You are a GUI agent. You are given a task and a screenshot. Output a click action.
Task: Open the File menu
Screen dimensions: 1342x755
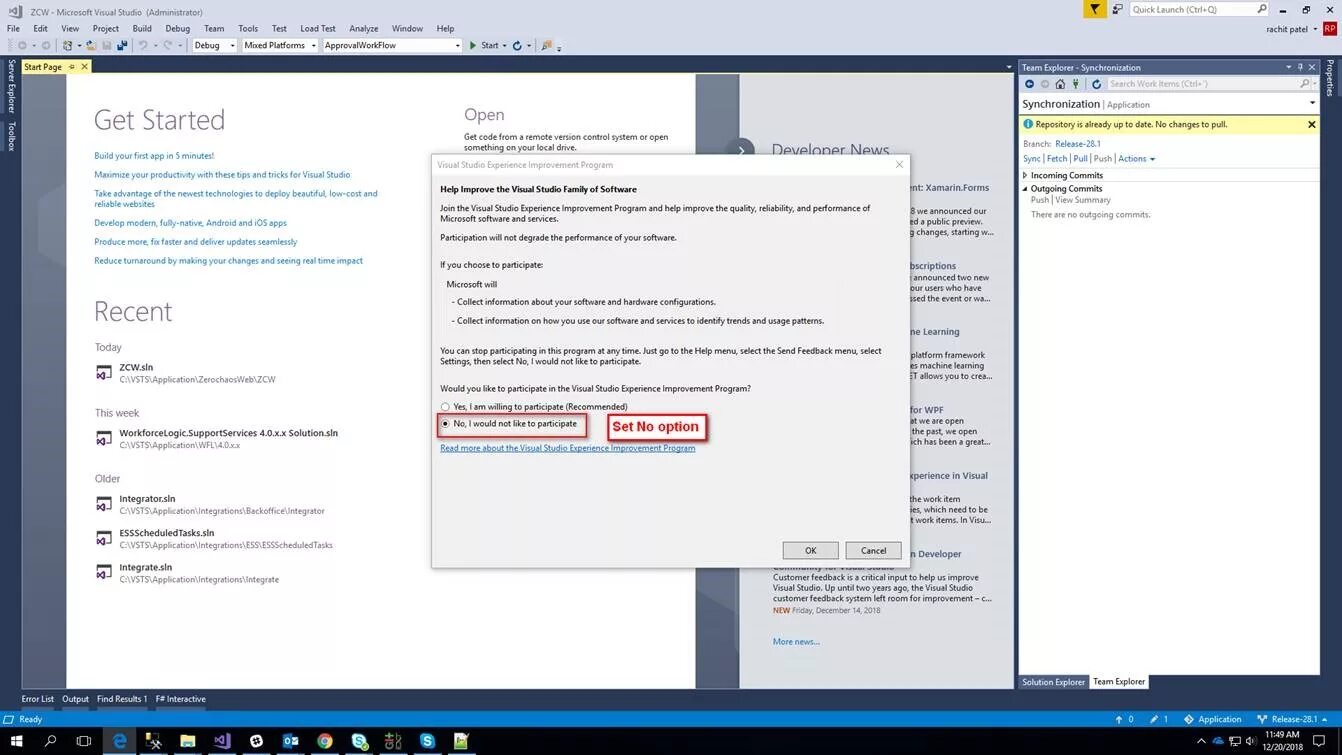[13, 29]
